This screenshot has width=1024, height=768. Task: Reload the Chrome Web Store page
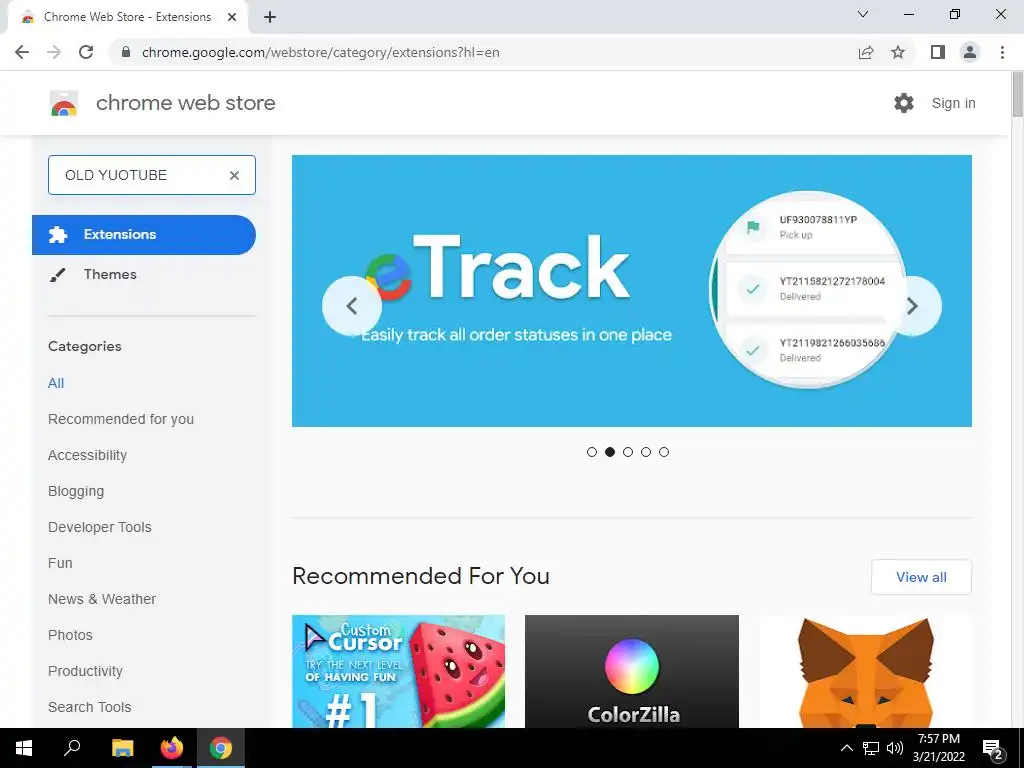[86, 52]
